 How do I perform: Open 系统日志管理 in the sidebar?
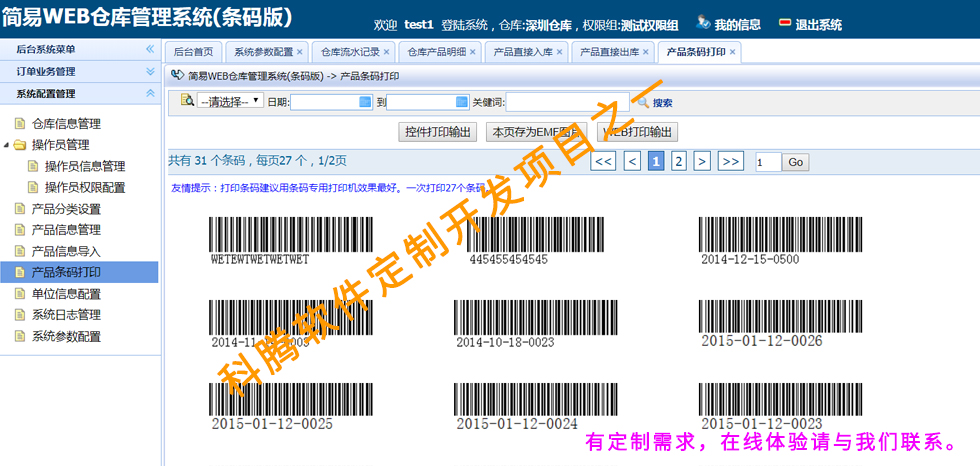click(x=66, y=315)
